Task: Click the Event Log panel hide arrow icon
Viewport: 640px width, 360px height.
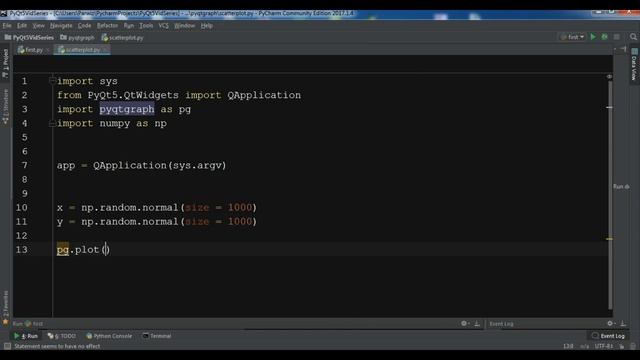Action: click(623, 323)
